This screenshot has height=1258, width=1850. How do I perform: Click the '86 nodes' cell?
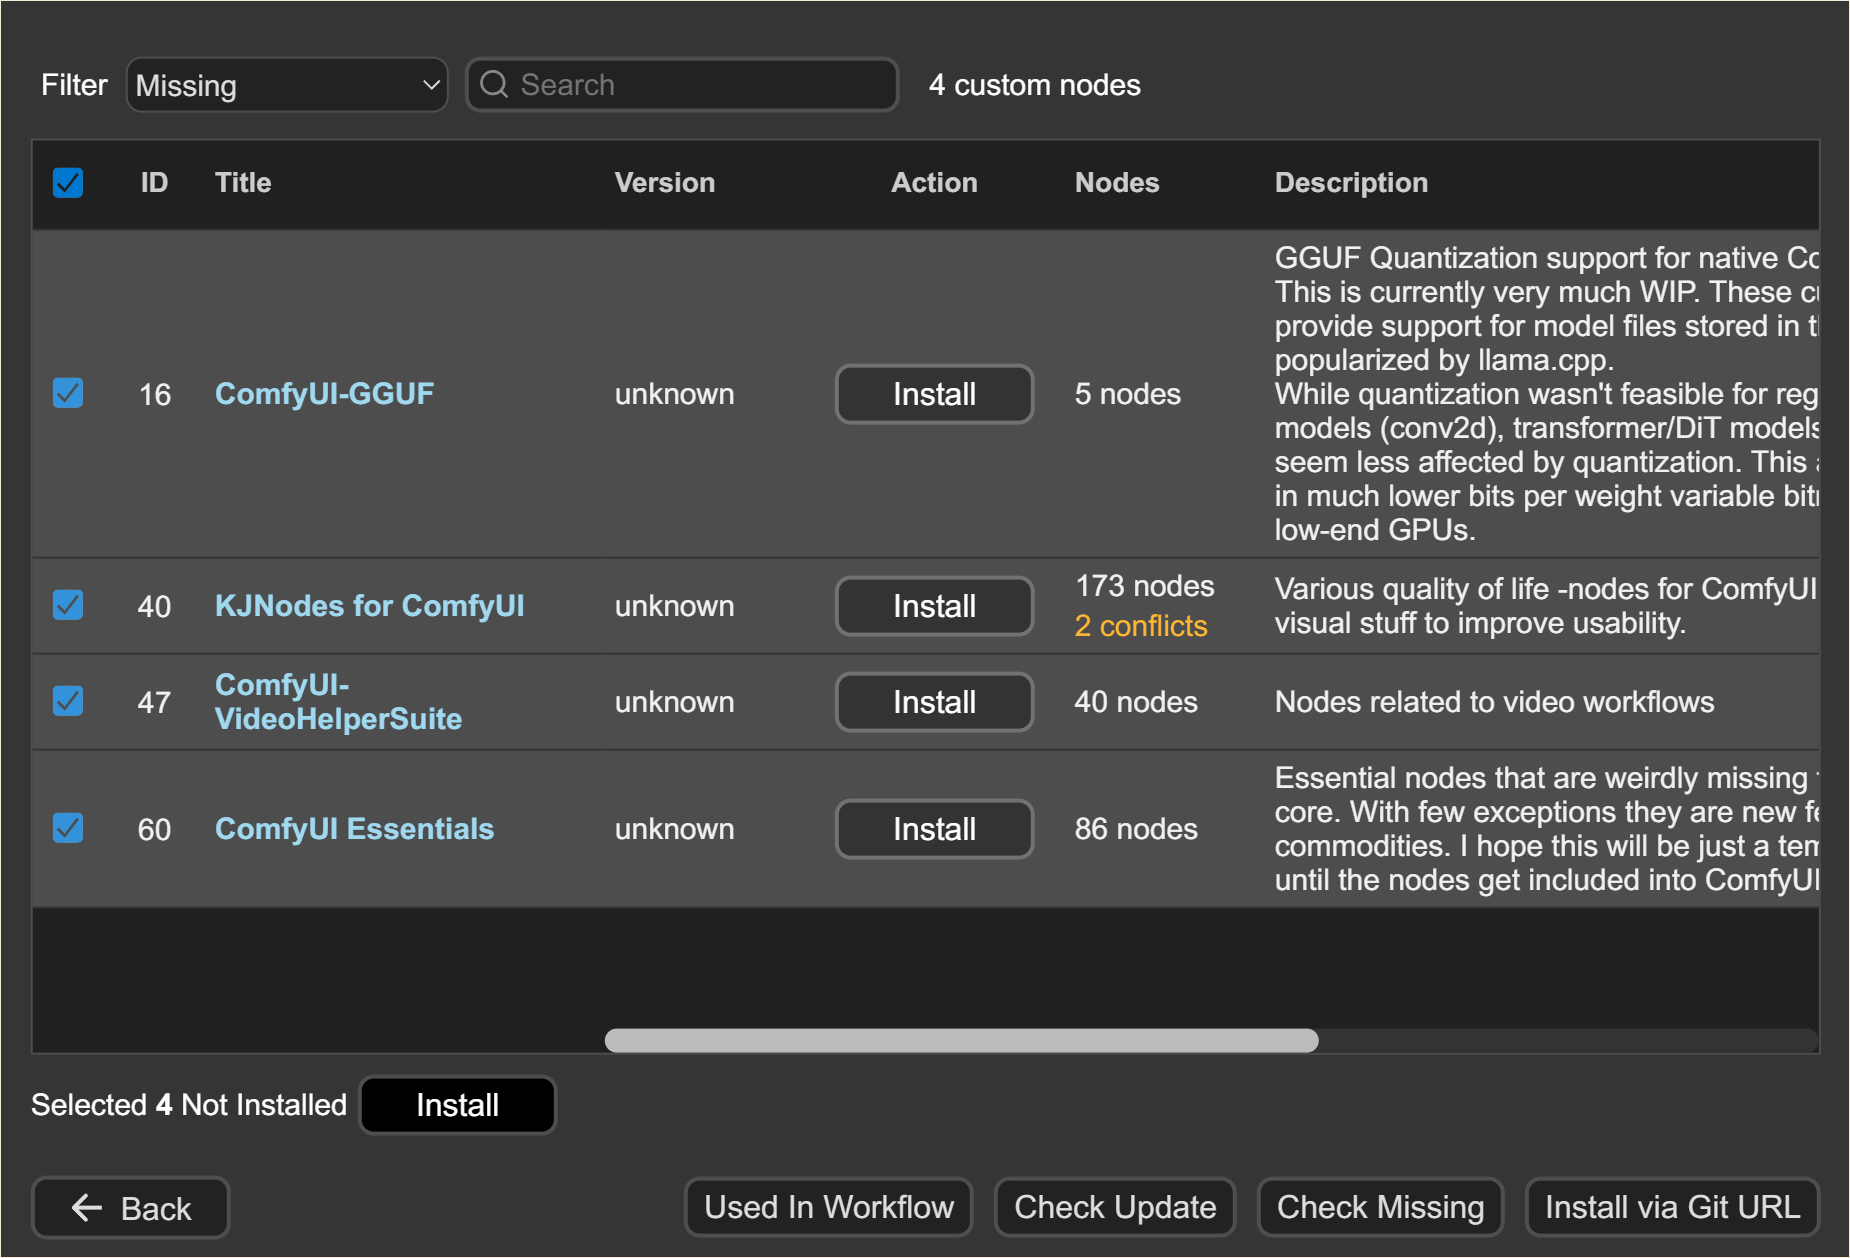(1136, 829)
